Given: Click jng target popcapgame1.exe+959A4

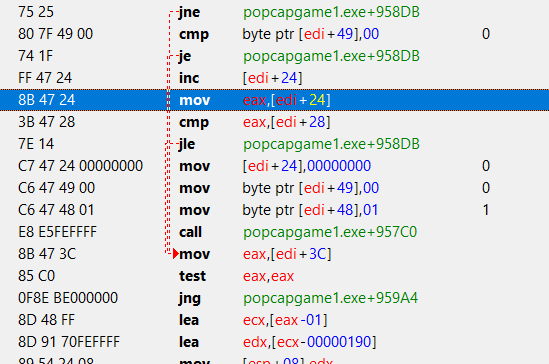Looking at the screenshot, I should (x=331, y=298).
